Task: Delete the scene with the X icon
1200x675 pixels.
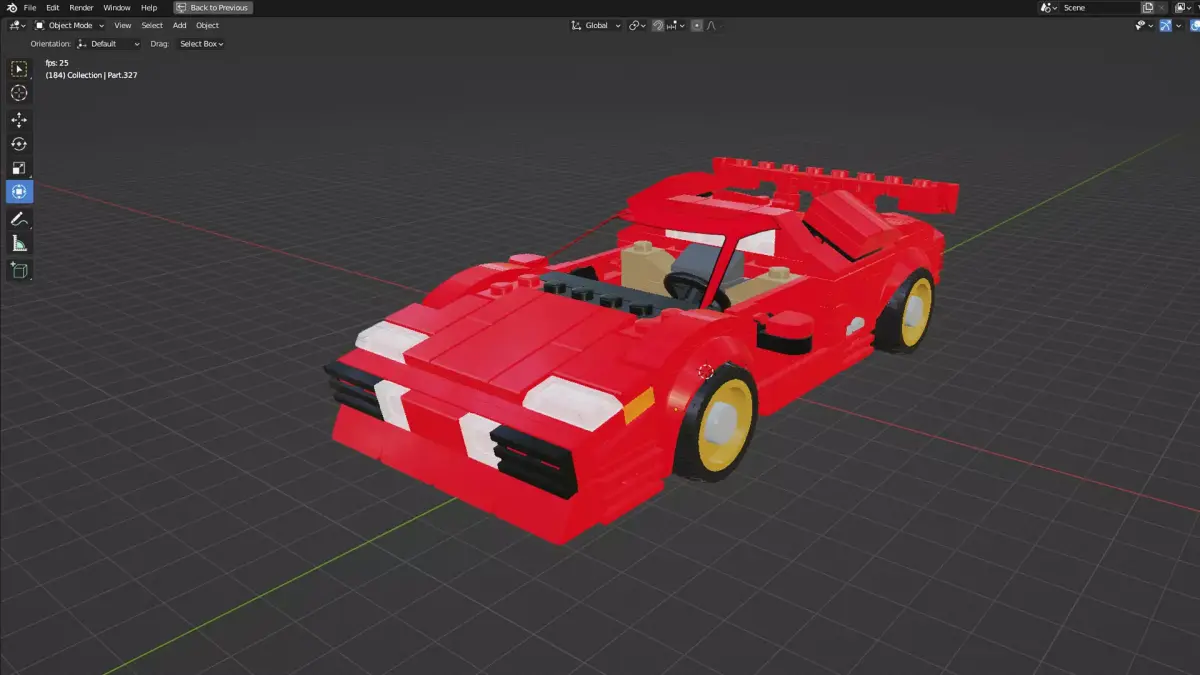Action: click(1161, 7)
